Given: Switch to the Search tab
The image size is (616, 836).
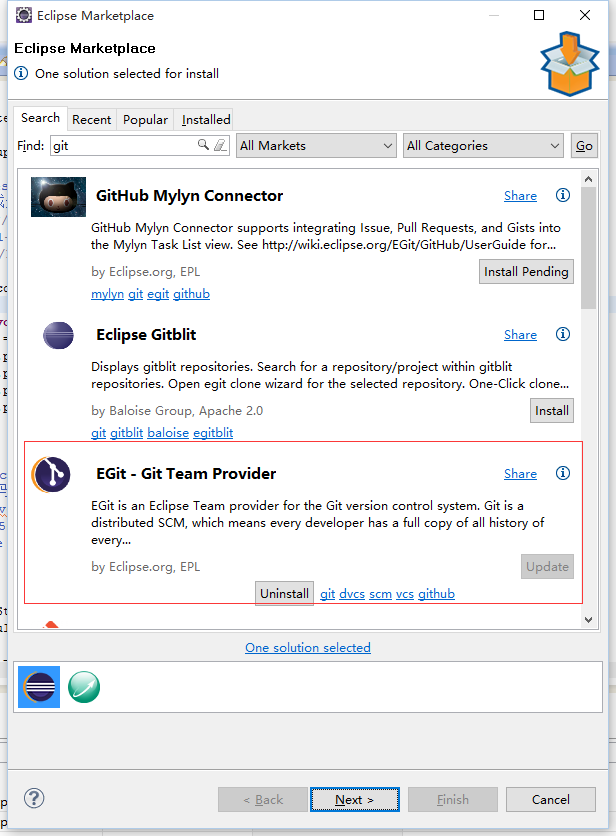Looking at the screenshot, I should click(41, 118).
